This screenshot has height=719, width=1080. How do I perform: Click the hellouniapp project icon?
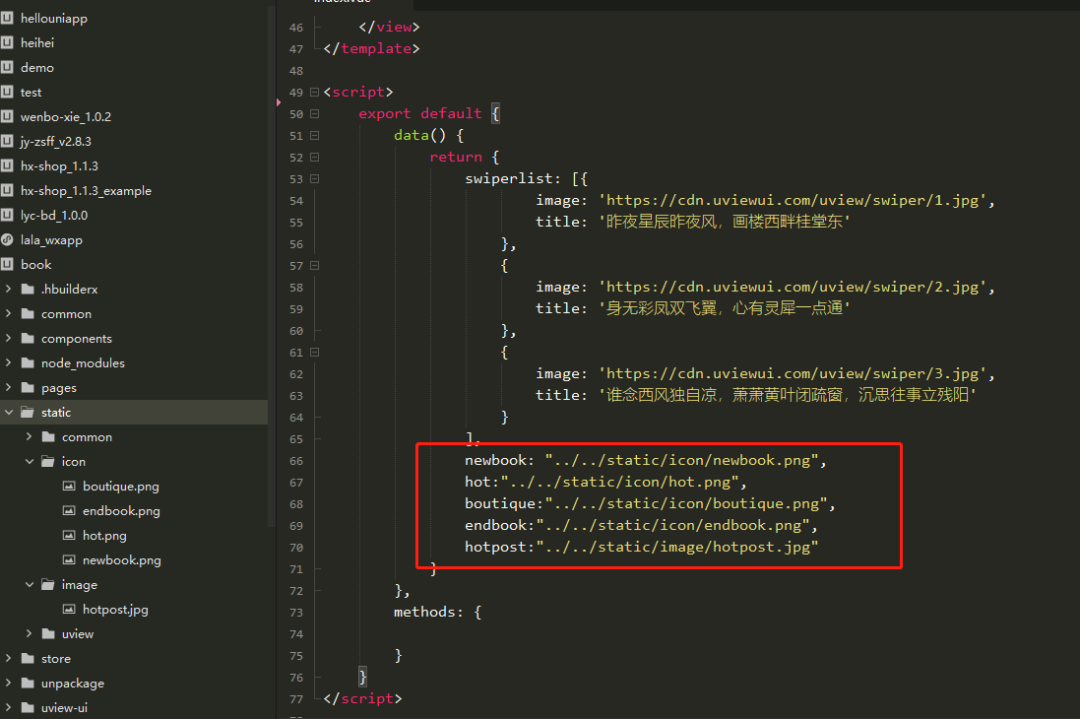(7, 19)
